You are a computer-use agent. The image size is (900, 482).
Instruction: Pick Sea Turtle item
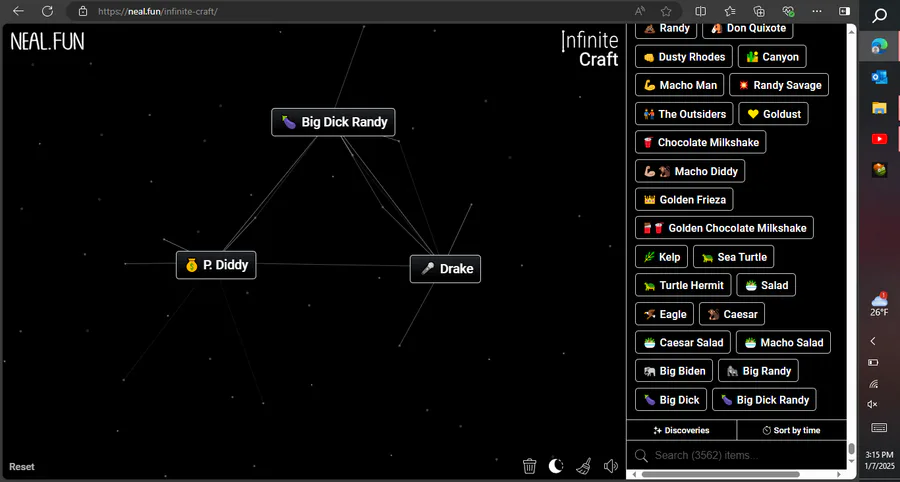click(734, 256)
